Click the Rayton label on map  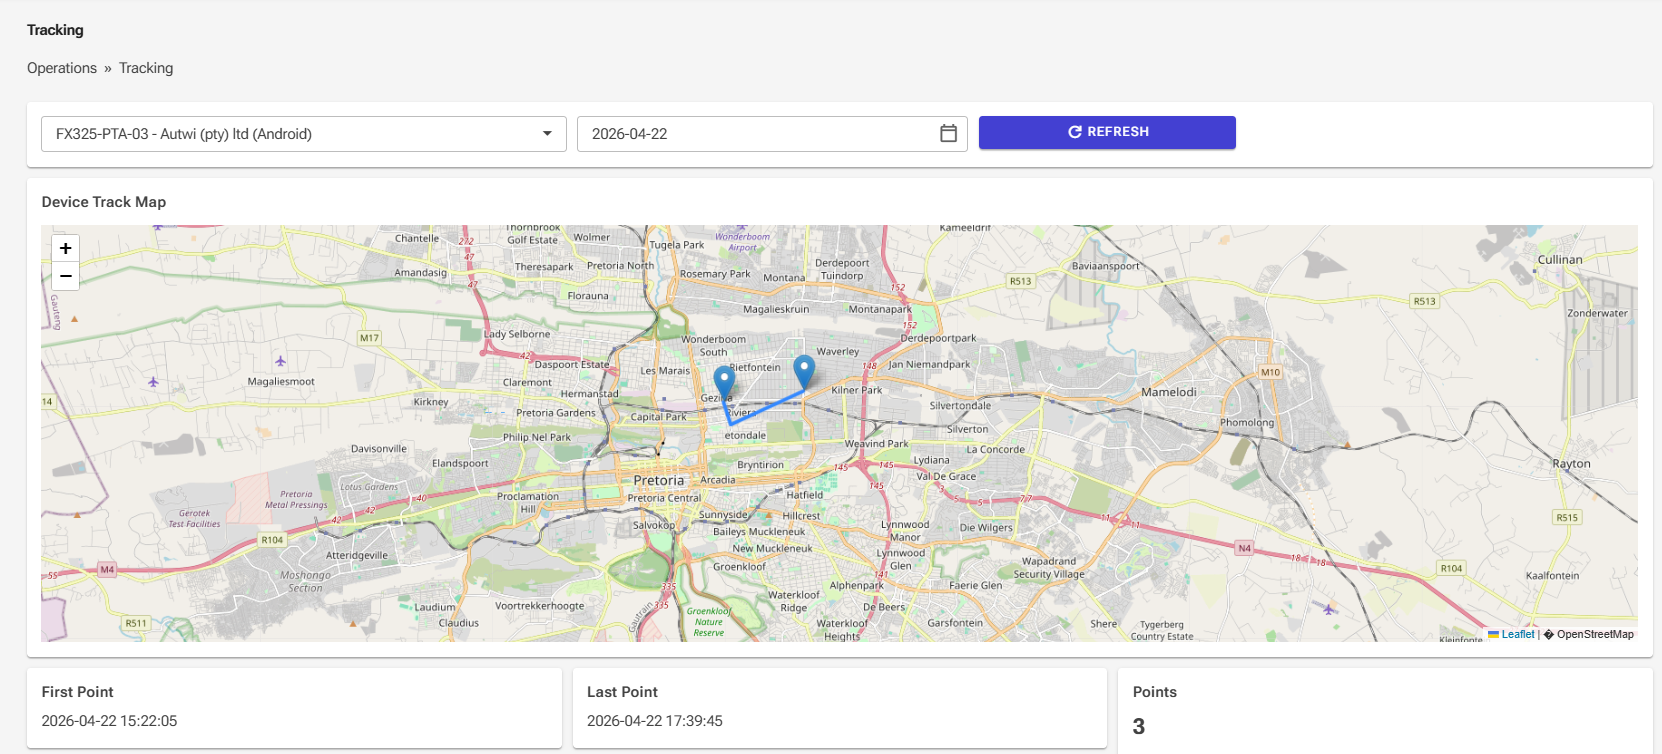pos(1571,464)
